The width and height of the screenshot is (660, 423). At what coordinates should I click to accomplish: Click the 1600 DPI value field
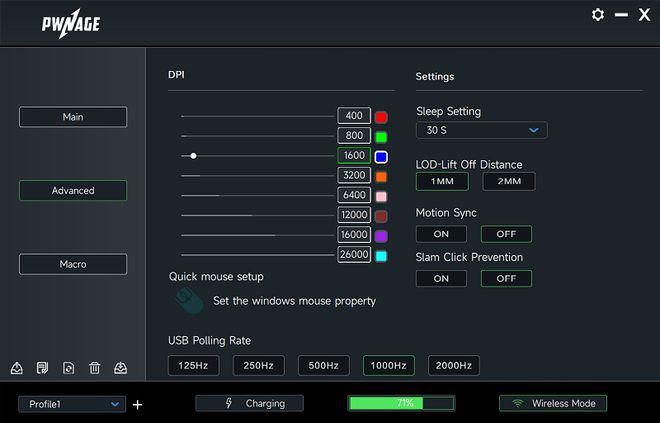pyautogui.click(x=354, y=155)
